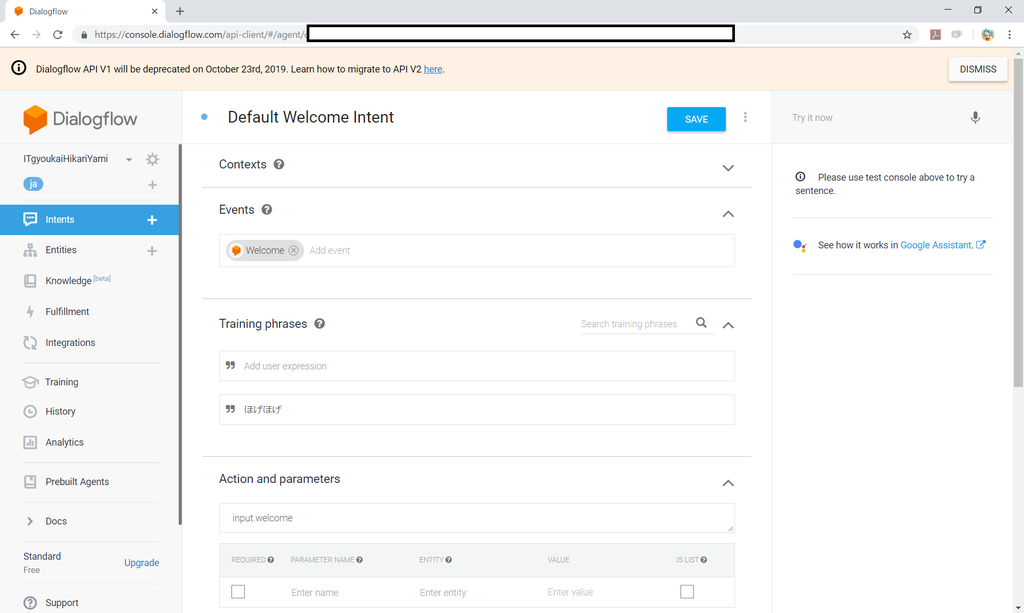The width and height of the screenshot is (1024, 613).
Task: Collapse the Training phrases section
Action: pyautogui.click(x=728, y=325)
